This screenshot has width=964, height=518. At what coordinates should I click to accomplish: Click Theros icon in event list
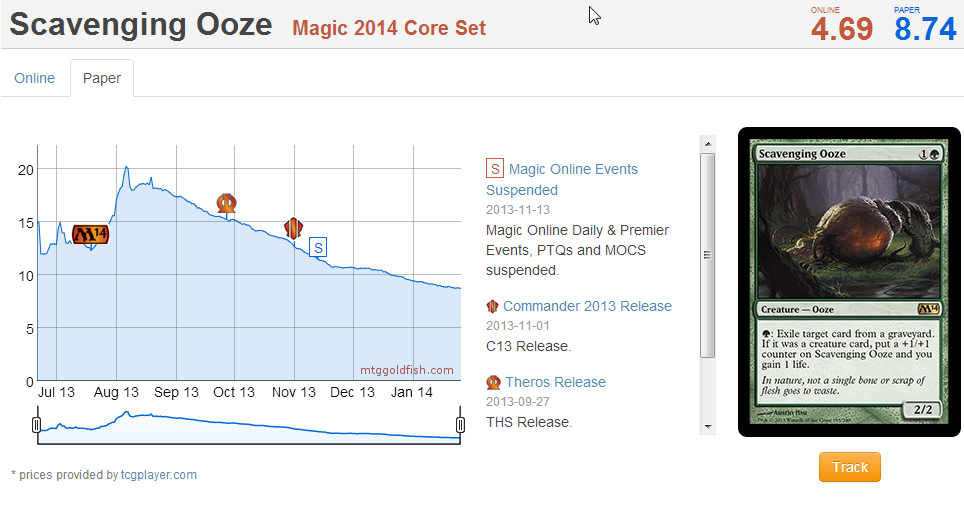493,382
